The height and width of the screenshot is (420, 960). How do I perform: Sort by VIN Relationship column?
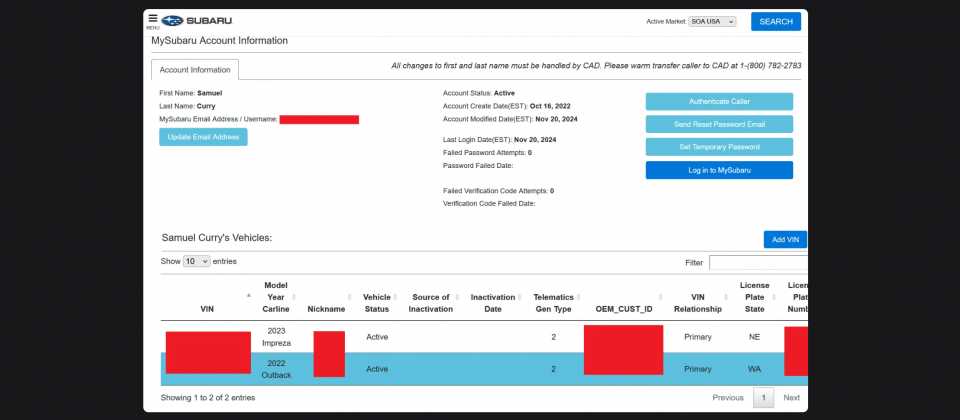point(697,303)
